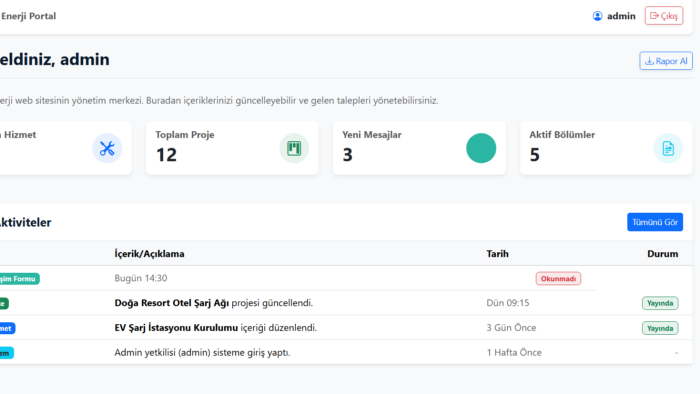This screenshot has width=700, height=394.
Task: Click the blue 'met' type badge
Action: 7,328
